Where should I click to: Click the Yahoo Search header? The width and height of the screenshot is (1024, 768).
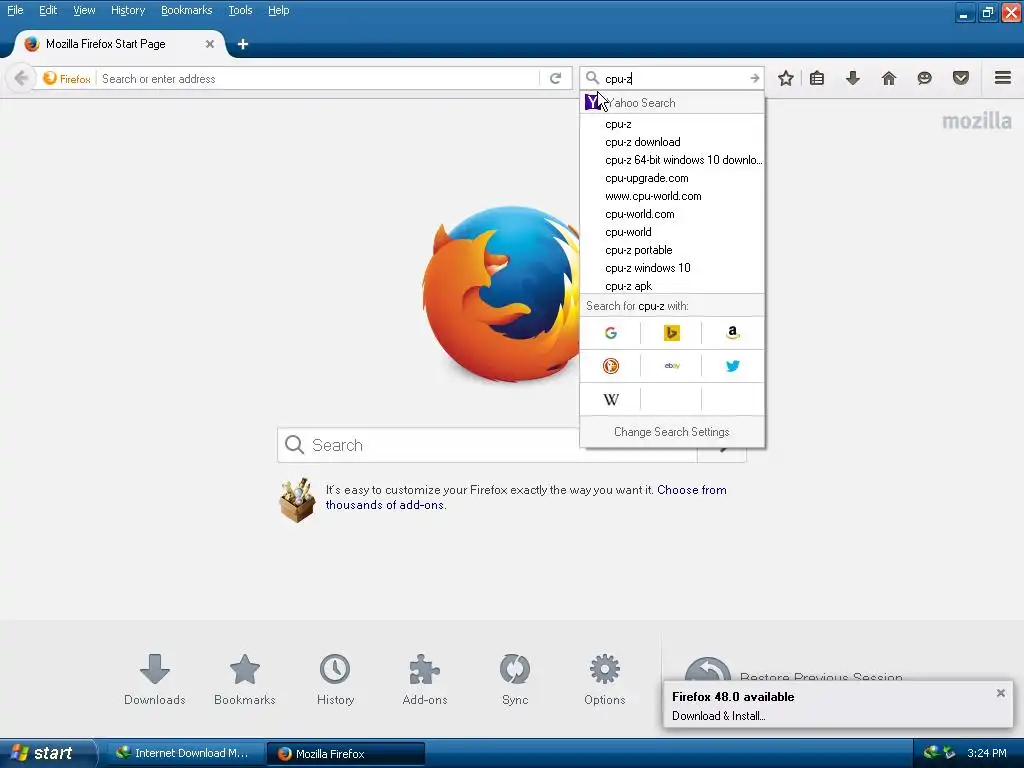[x=671, y=103]
